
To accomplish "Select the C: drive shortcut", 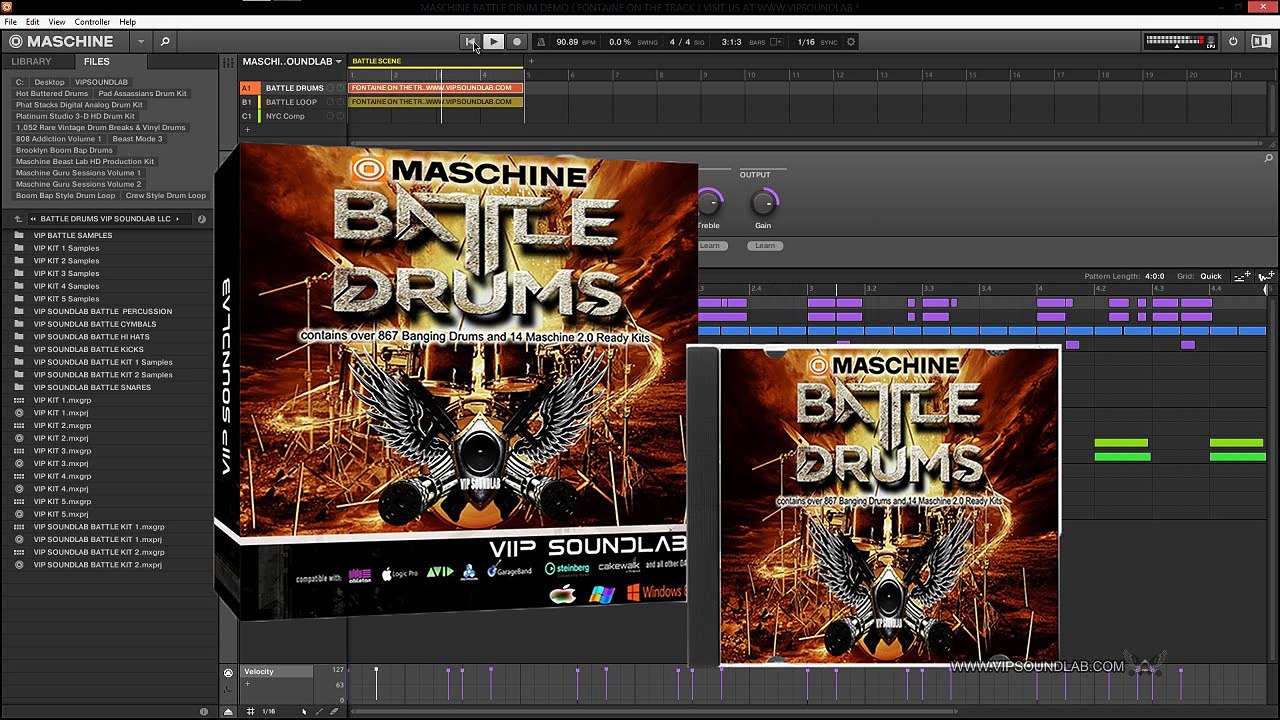I will (19, 82).
